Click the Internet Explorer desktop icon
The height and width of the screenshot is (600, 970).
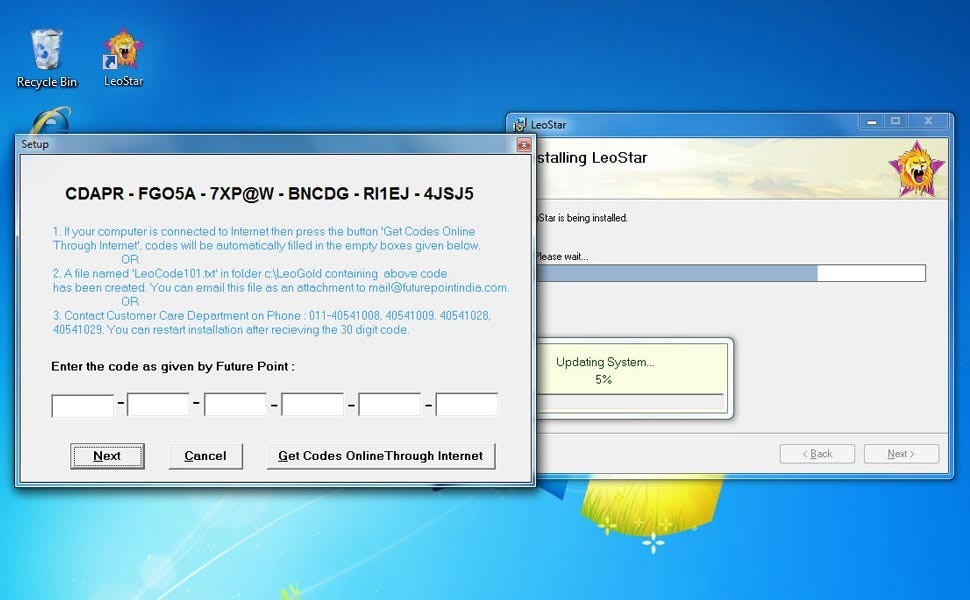51,120
